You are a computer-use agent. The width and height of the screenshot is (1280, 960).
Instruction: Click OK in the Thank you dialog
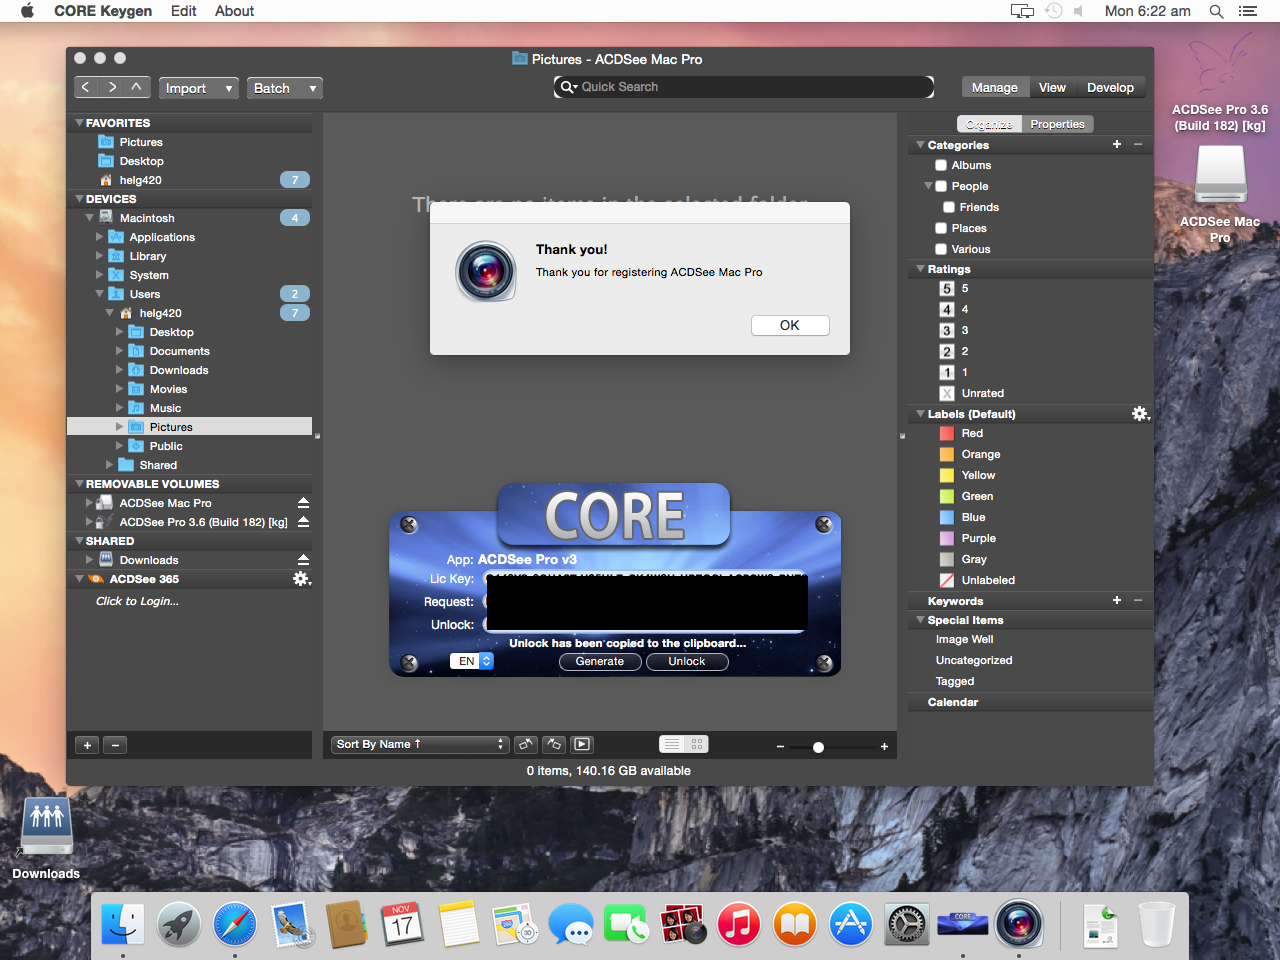pos(790,325)
